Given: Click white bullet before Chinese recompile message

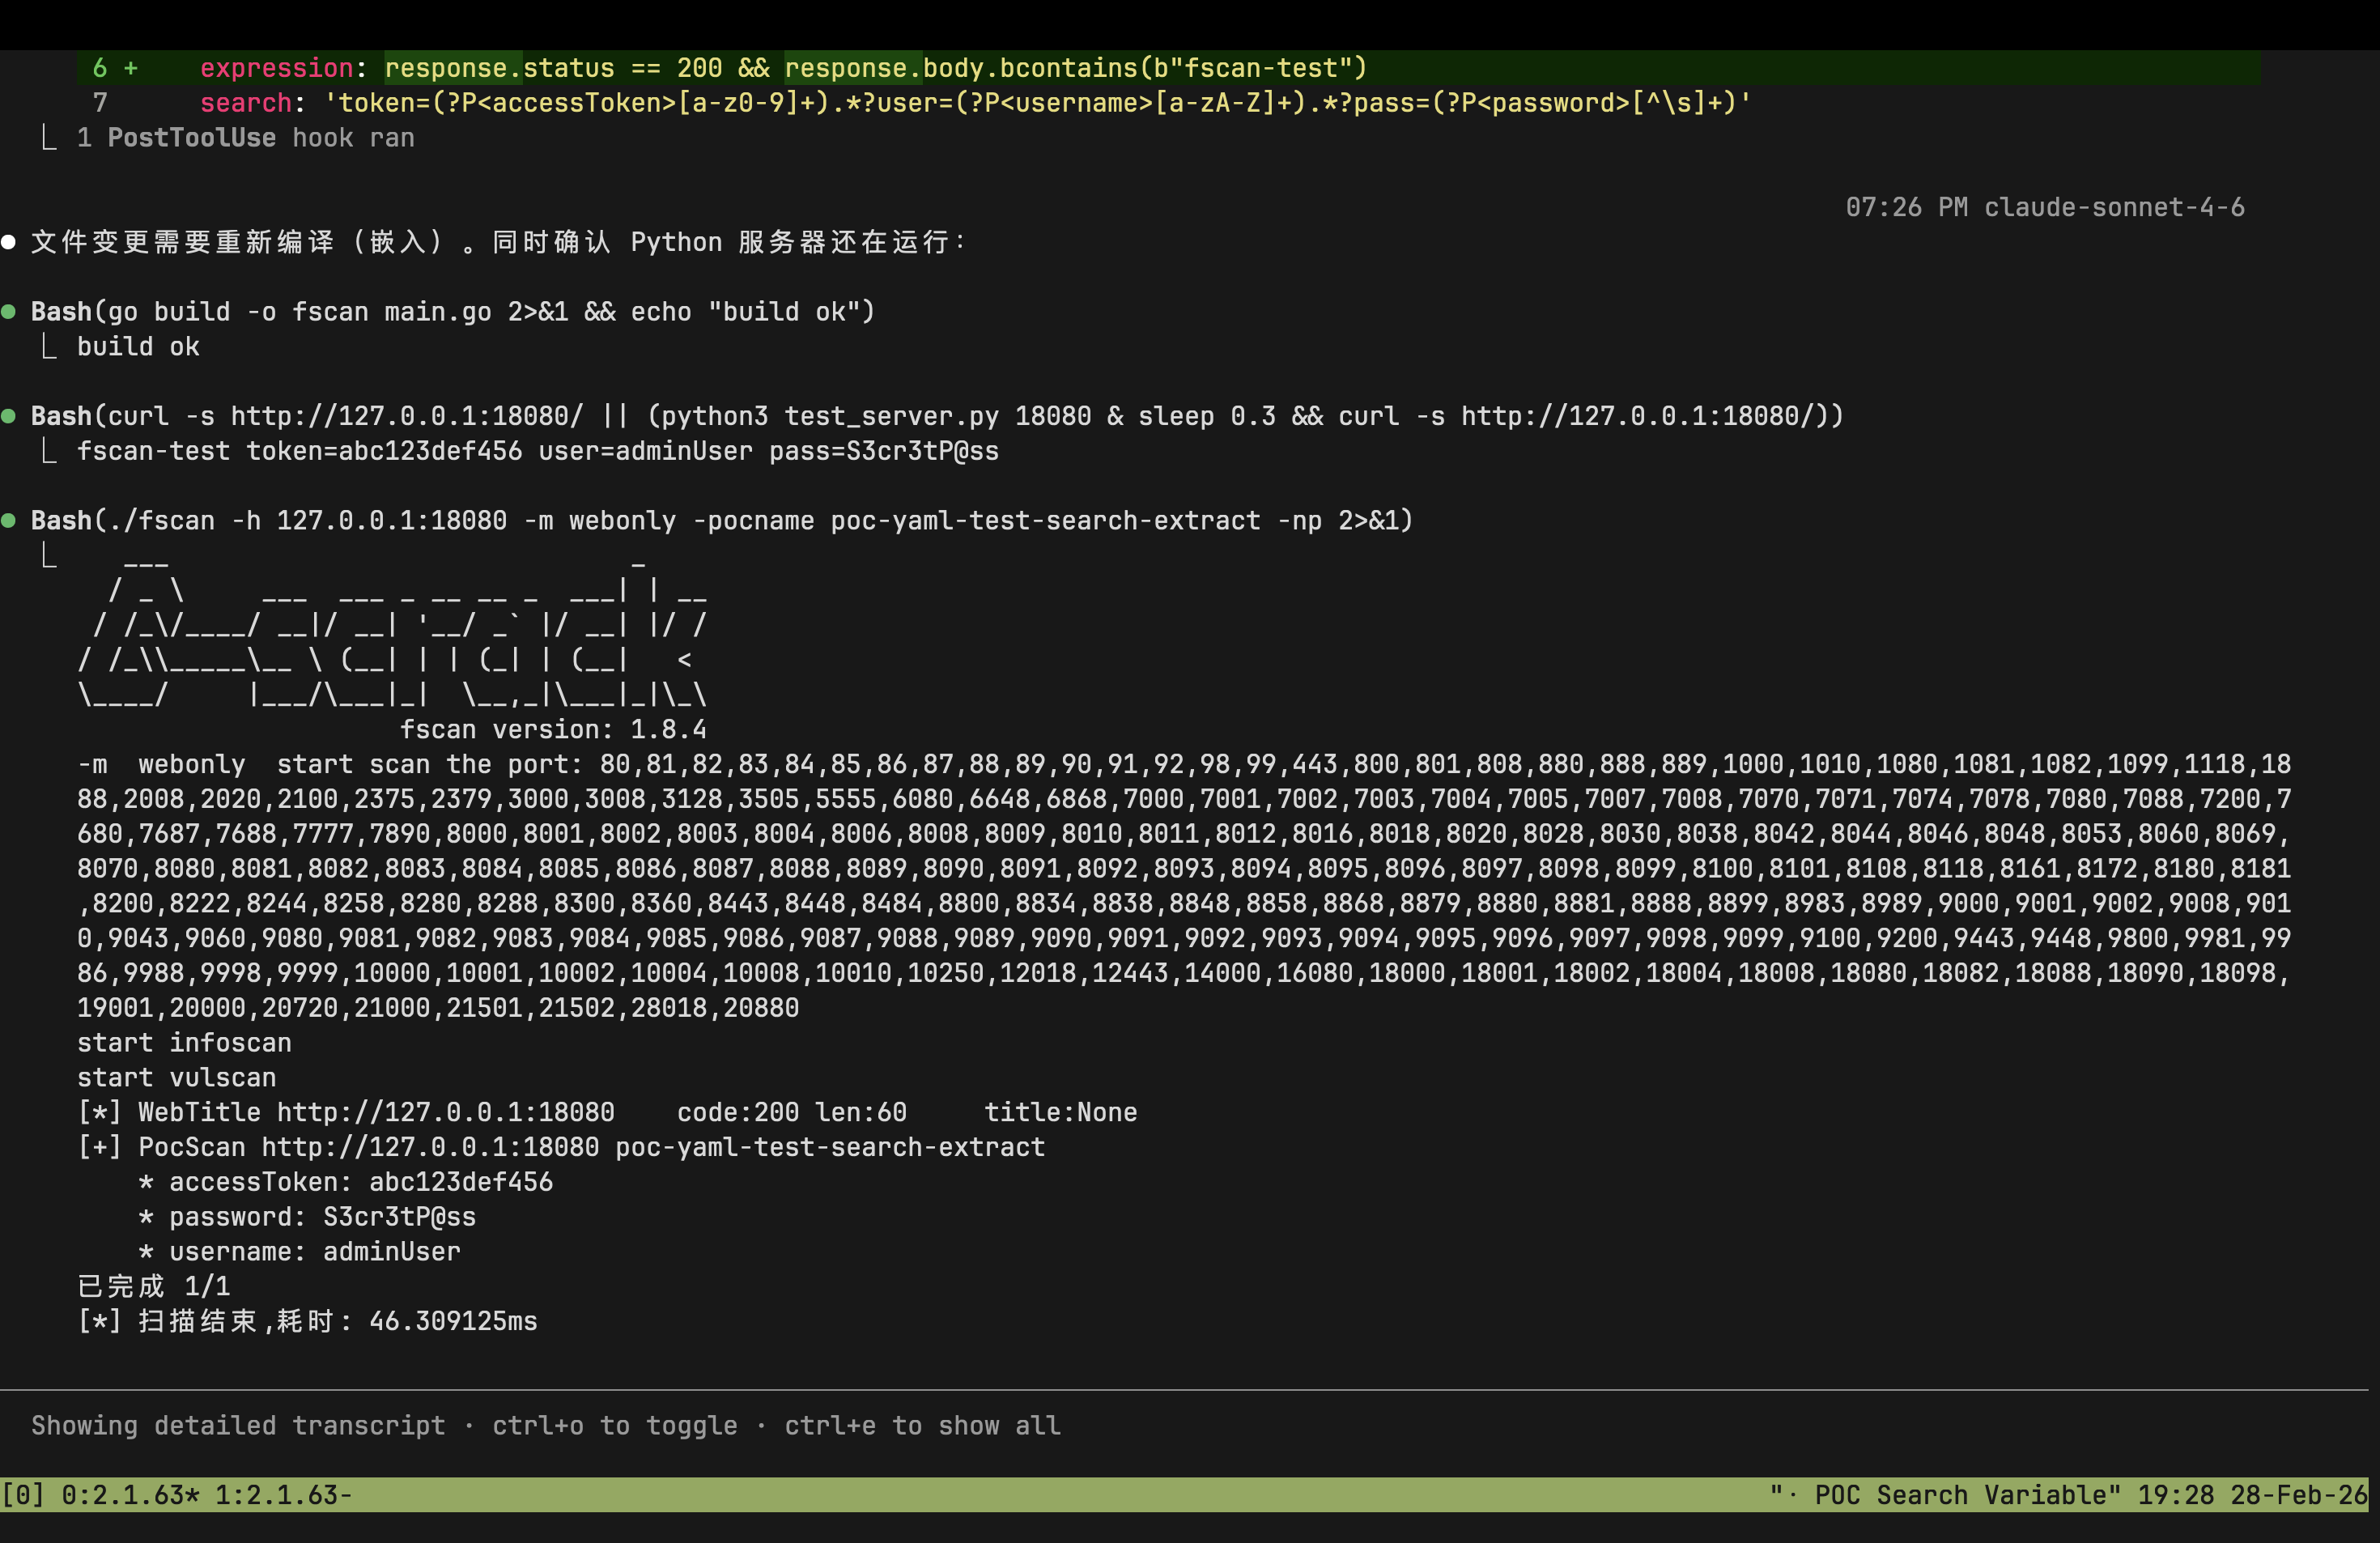Looking at the screenshot, I should click(9, 242).
